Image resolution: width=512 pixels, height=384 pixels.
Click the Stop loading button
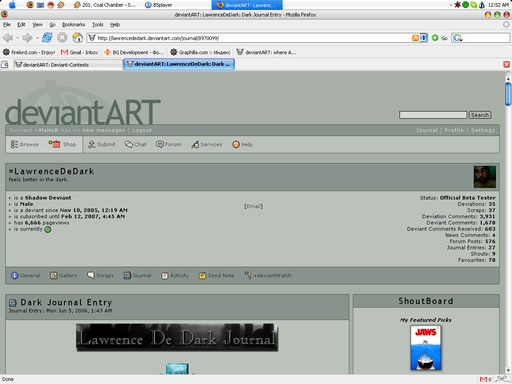pos(62,38)
